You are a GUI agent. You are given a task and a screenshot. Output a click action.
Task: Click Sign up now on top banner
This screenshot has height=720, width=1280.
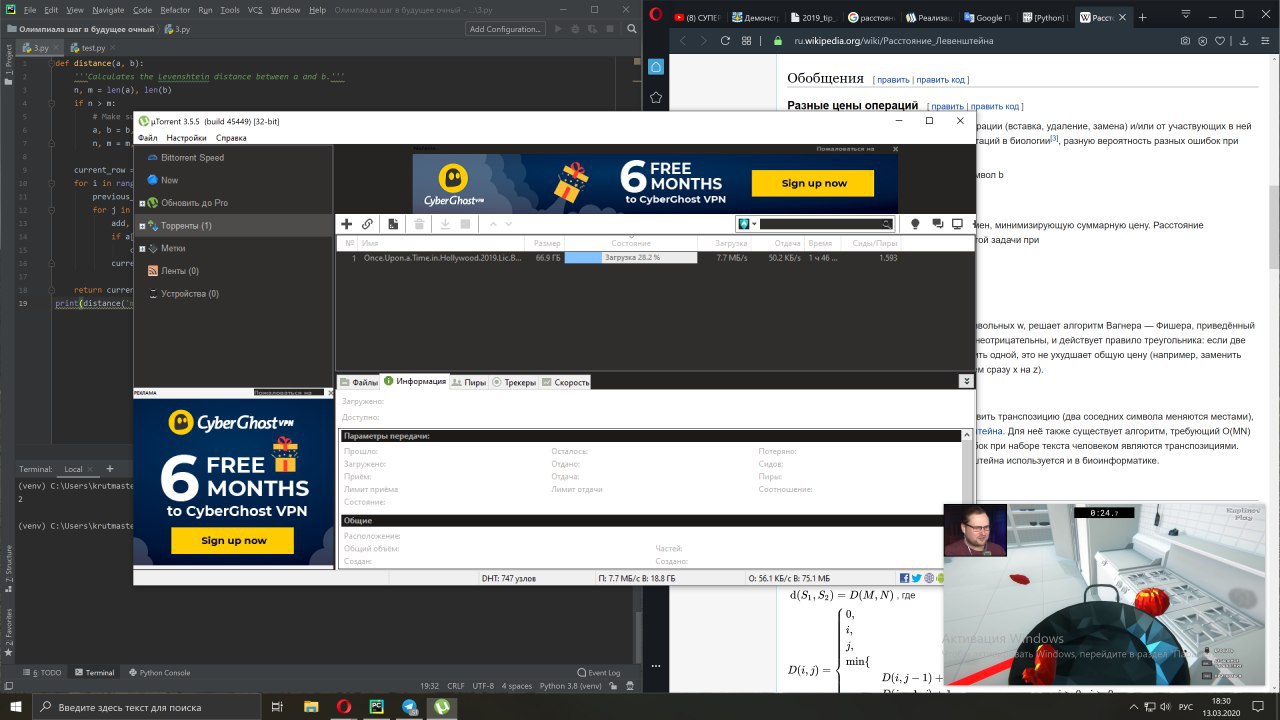(x=813, y=183)
